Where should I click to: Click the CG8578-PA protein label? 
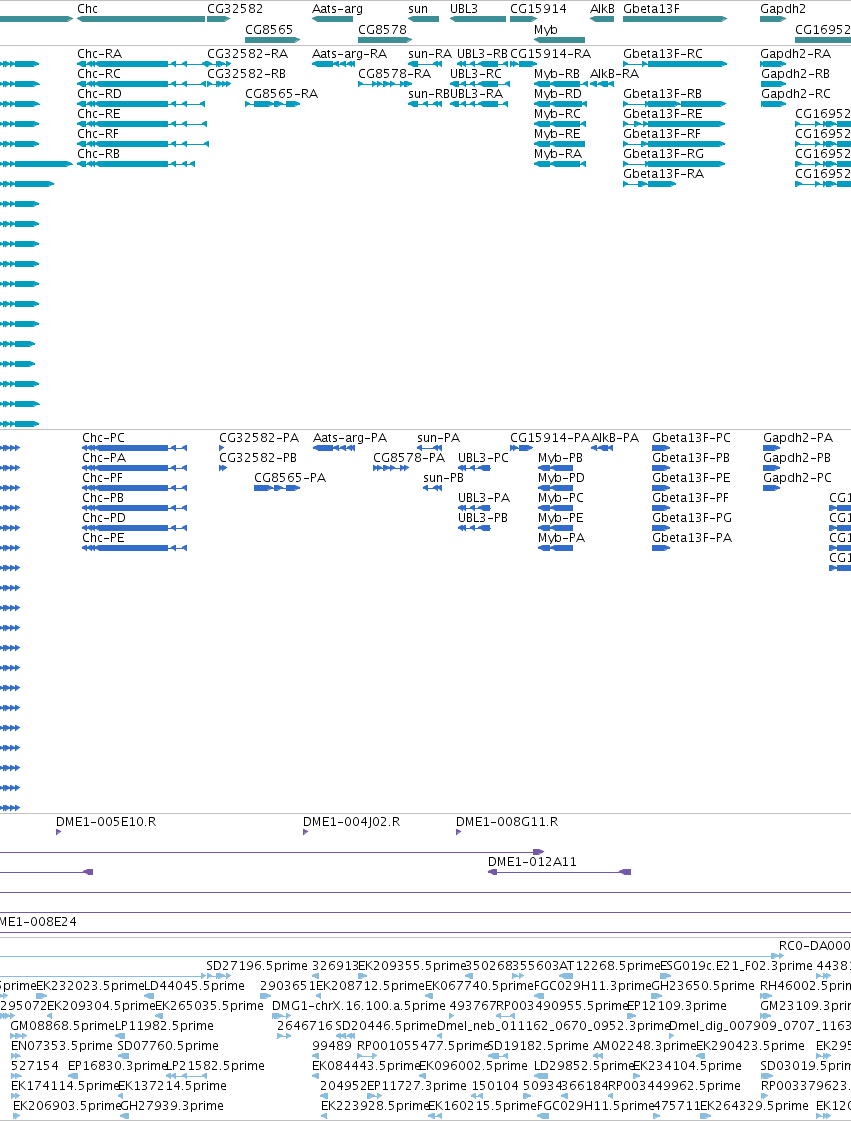click(x=409, y=458)
